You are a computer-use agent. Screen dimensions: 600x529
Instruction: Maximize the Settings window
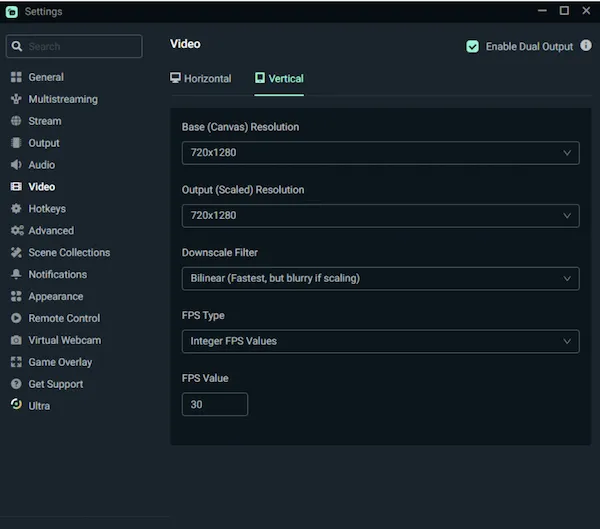pos(564,11)
